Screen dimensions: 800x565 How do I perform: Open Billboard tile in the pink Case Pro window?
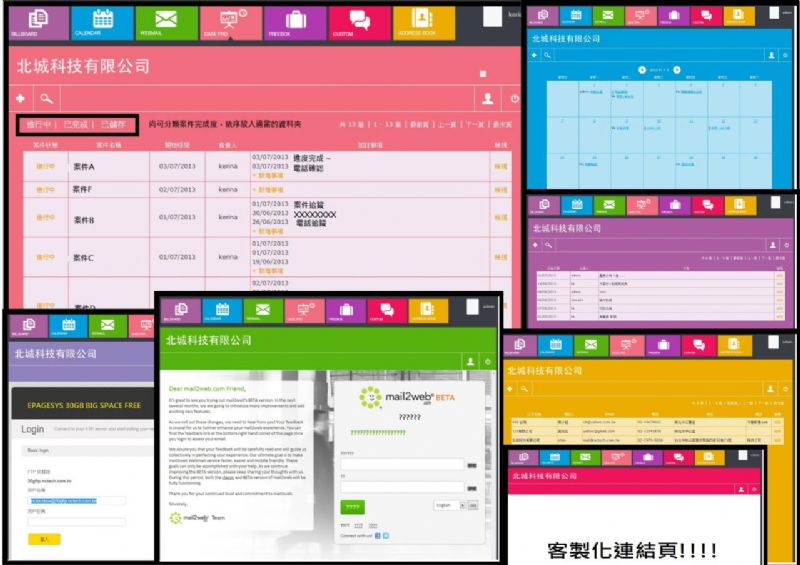[39, 22]
